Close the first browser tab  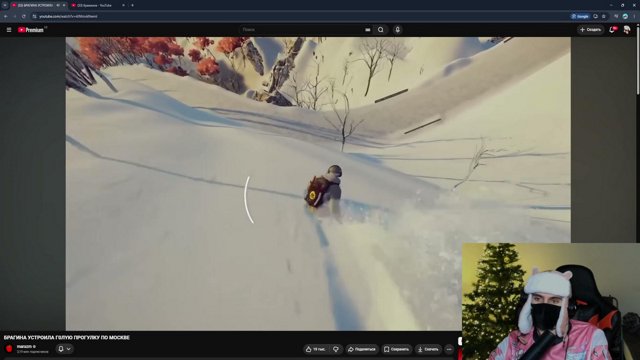click(x=64, y=5)
